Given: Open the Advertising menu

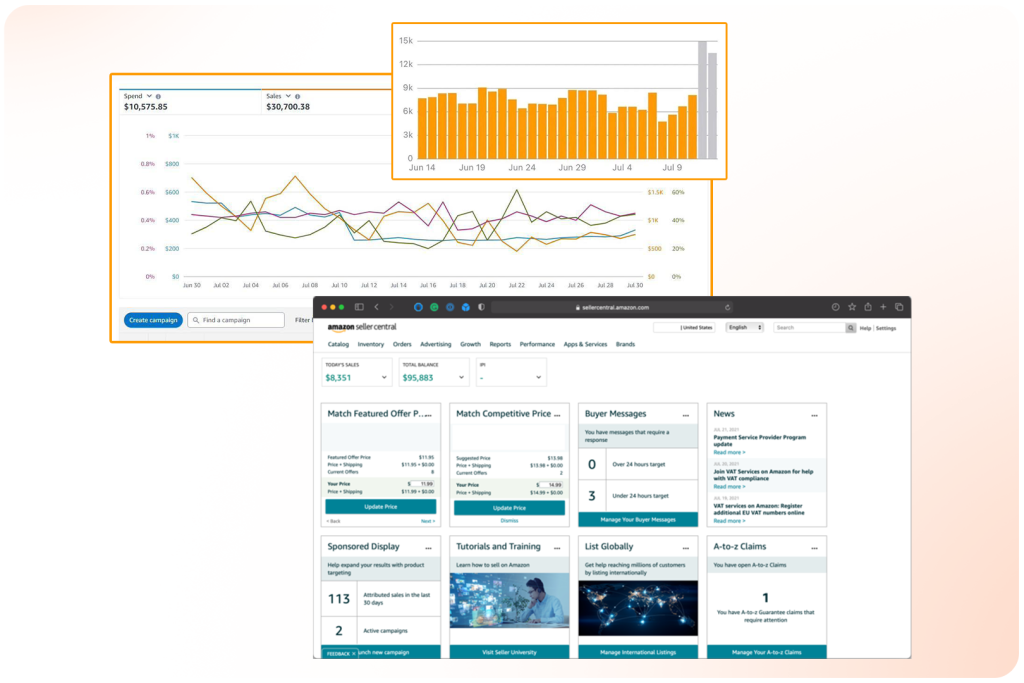Looking at the screenshot, I should tap(435, 344).
